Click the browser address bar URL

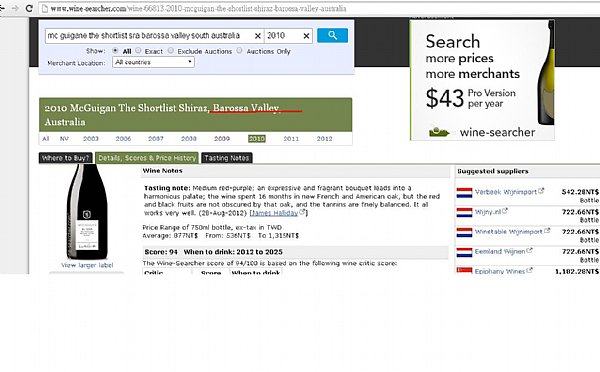pyautogui.click(x=199, y=8)
